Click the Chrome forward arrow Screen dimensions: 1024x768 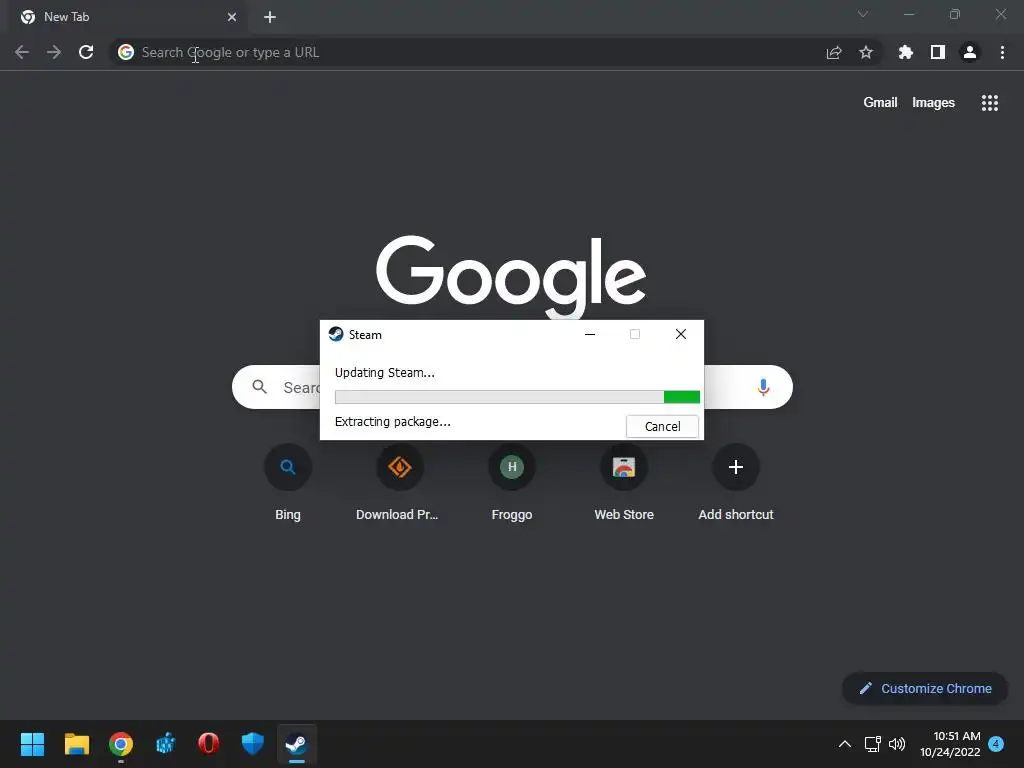(x=54, y=52)
